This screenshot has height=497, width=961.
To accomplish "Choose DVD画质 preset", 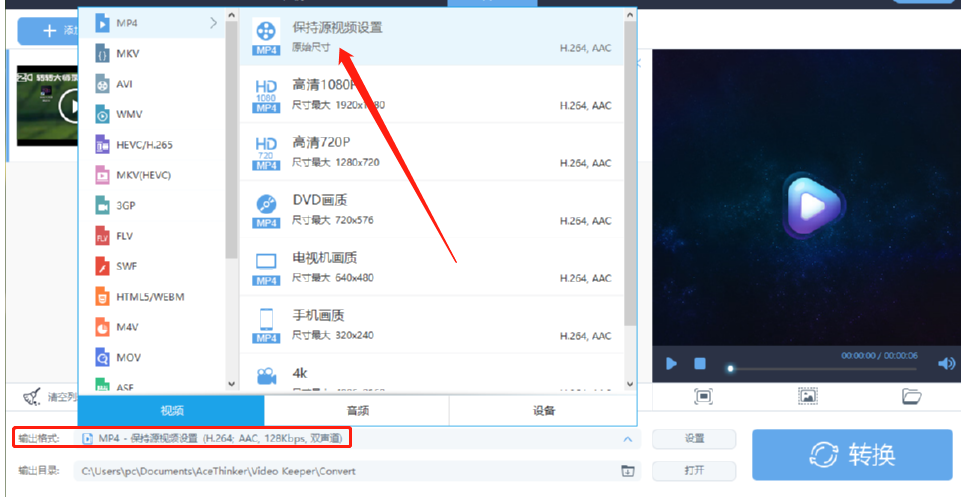I will pos(431,210).
